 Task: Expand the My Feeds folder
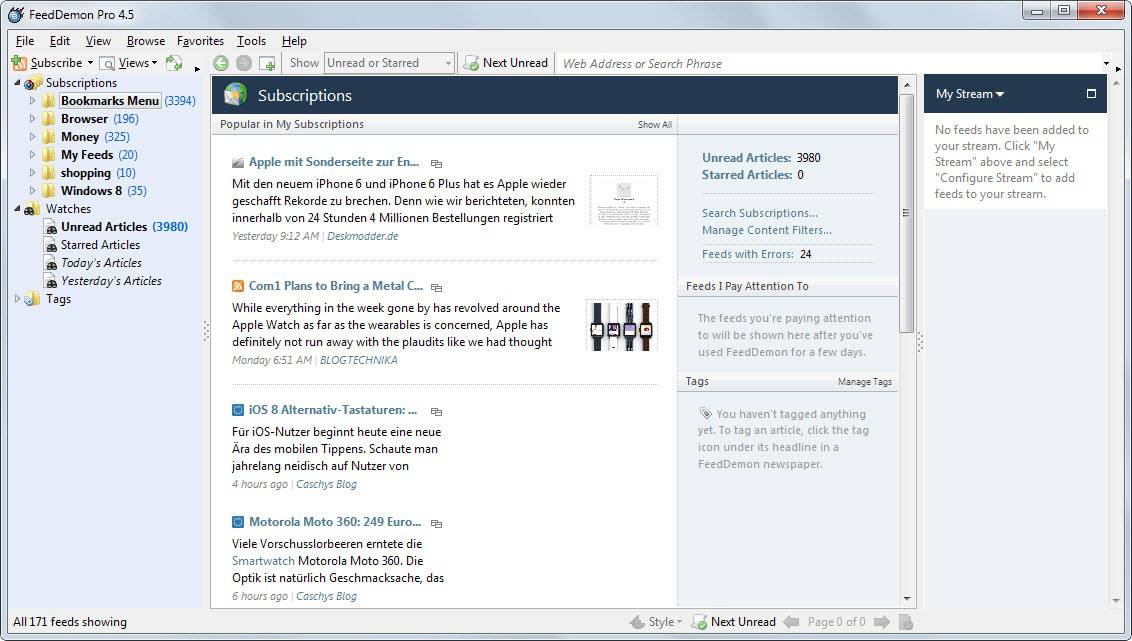tap(32, 154)
